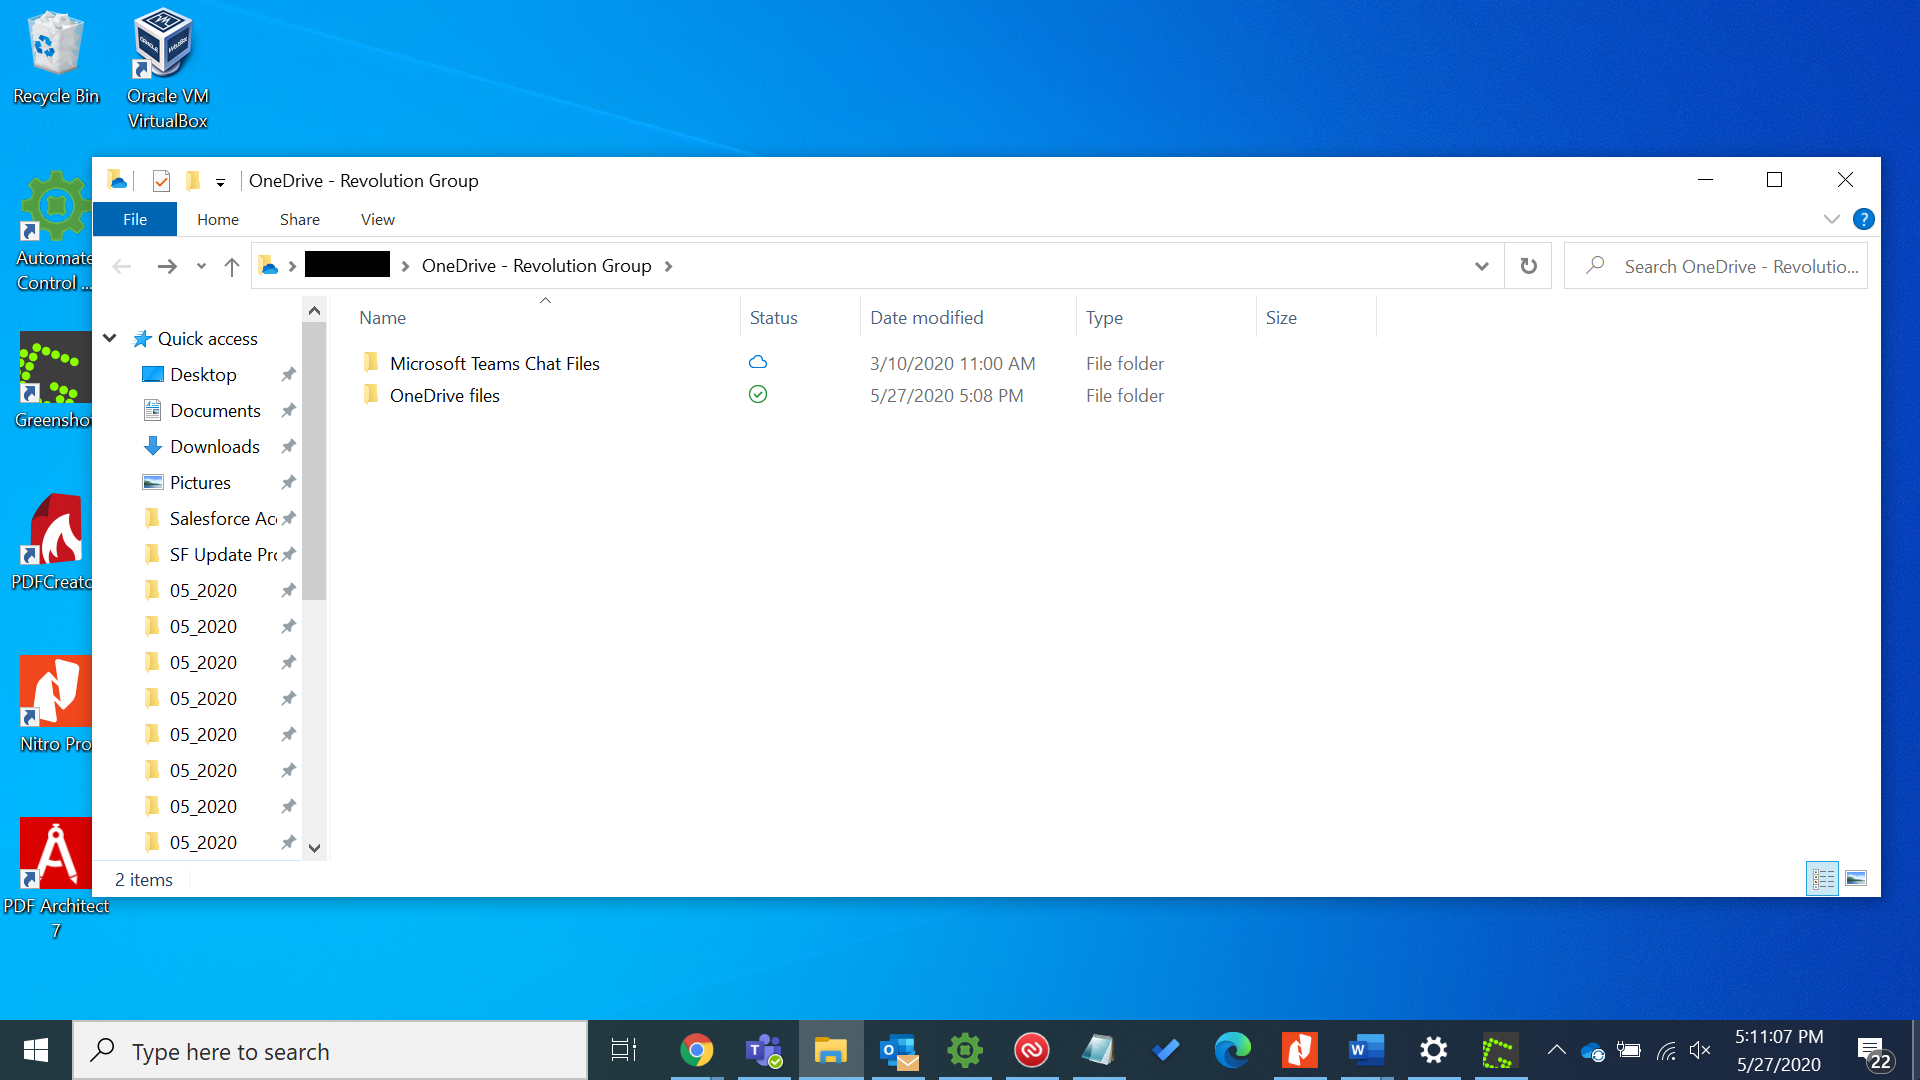This screenshot has height=1080, width=1920.
Task: Open the Automate Control desktop shortcut
Action: pyautogui.click(x=55, y=232)
